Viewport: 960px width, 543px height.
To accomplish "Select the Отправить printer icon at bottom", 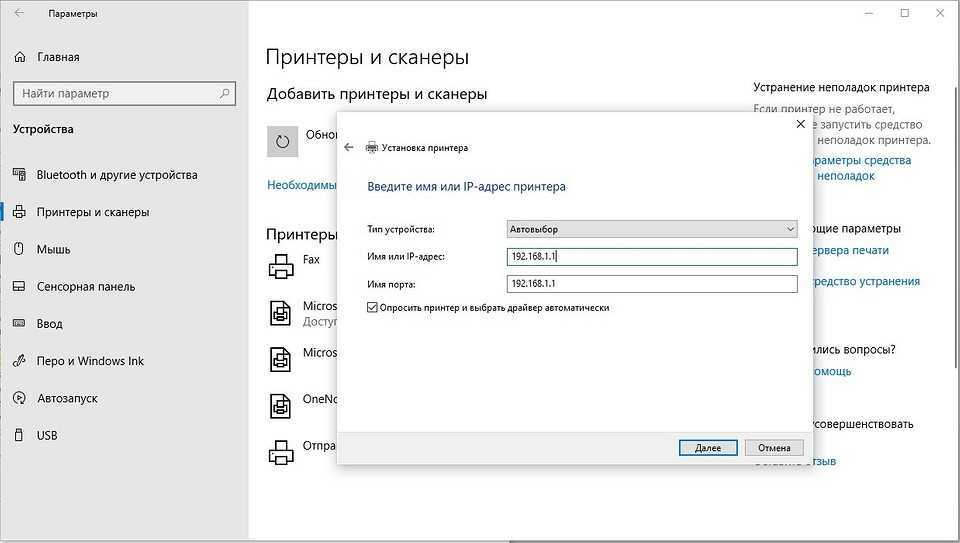I will (x=281, y=452).
